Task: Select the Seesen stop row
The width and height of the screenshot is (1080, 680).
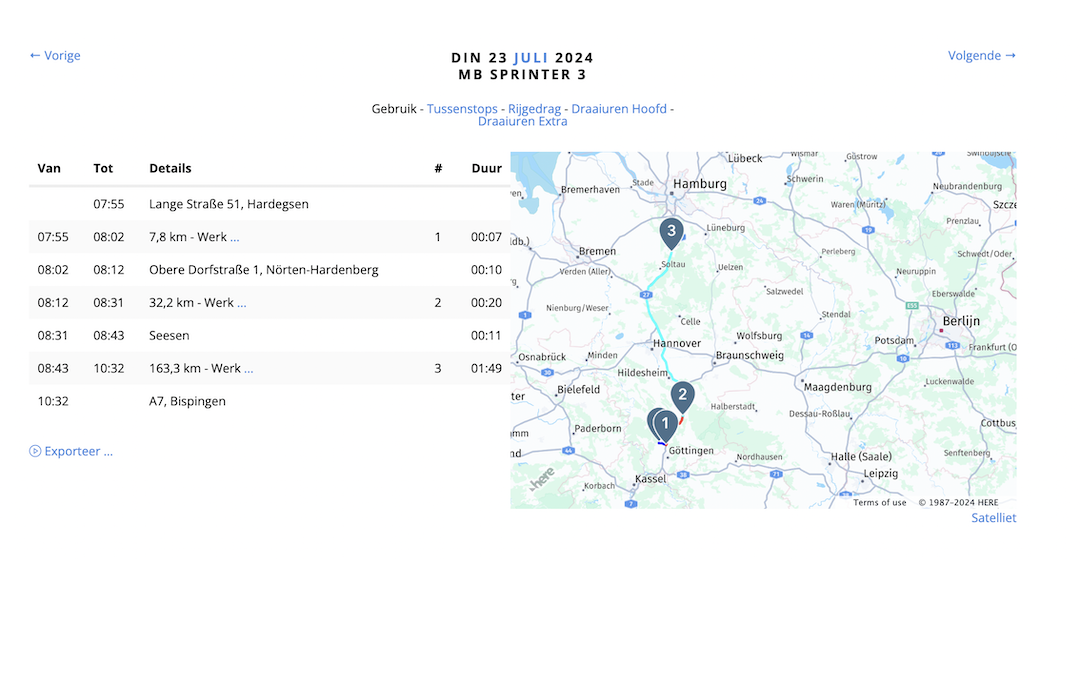Action: (x=269, y=336)
